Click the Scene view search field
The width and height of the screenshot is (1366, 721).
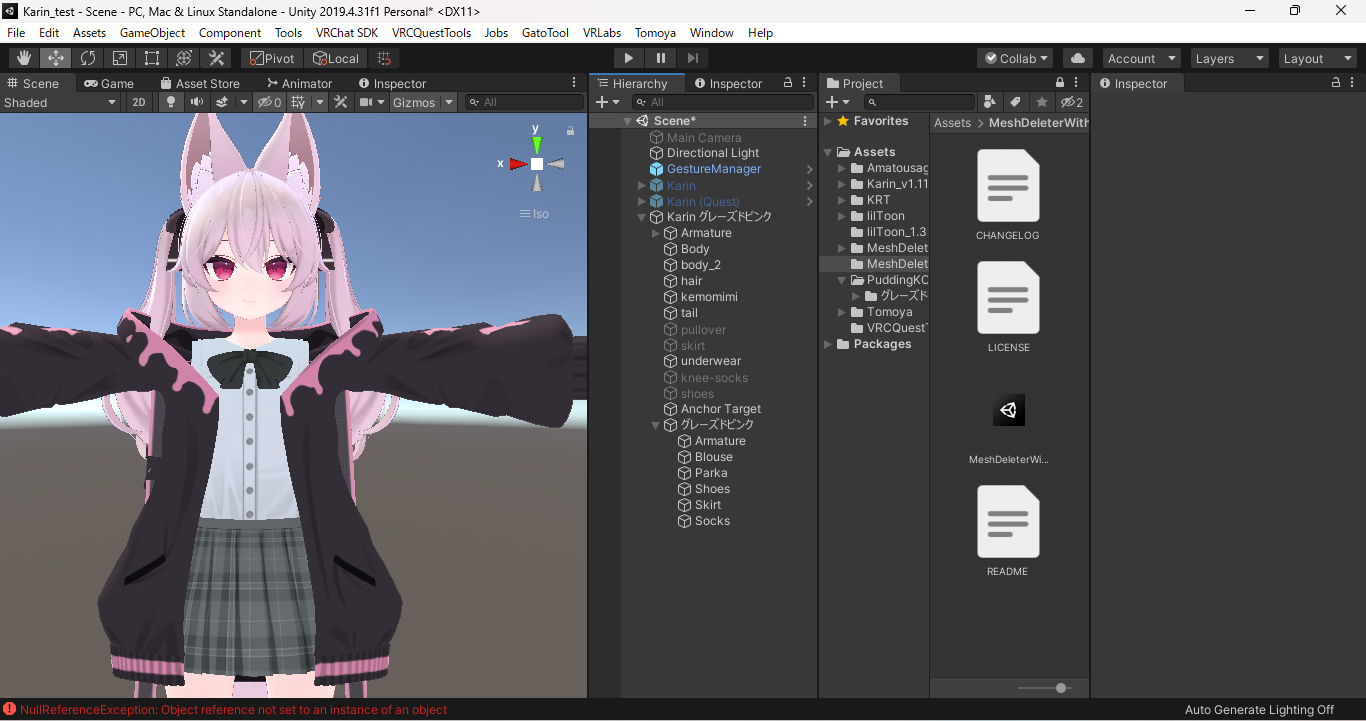[x=525, y=102]
